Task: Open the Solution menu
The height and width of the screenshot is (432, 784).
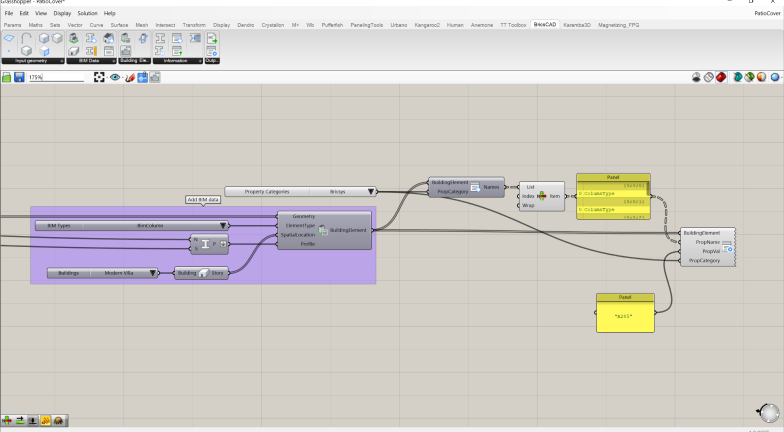Action: pyautogui.click(x=88, y=14)
